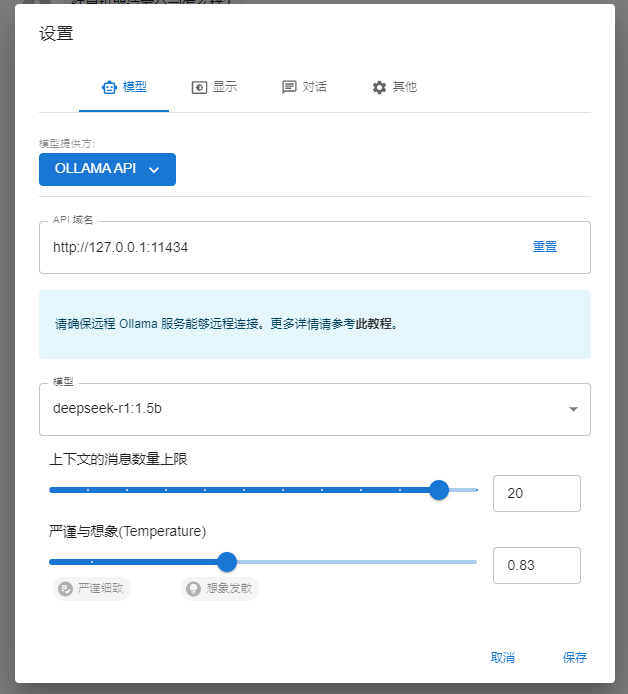Click the 模型提供方 label
The height and width of the screenshot is (694, 628).
[67, 143]
